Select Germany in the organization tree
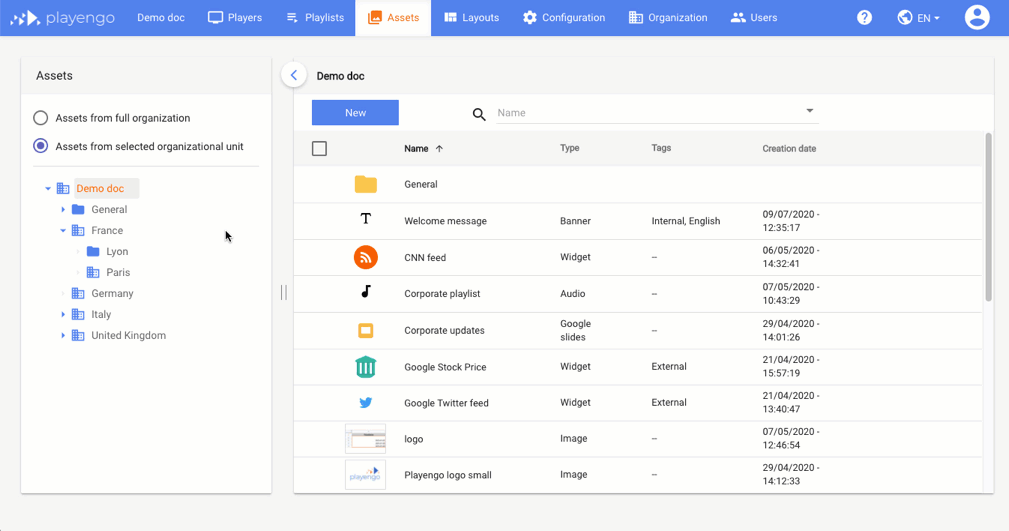This screenshot has height=531, width=1009. 112,293
